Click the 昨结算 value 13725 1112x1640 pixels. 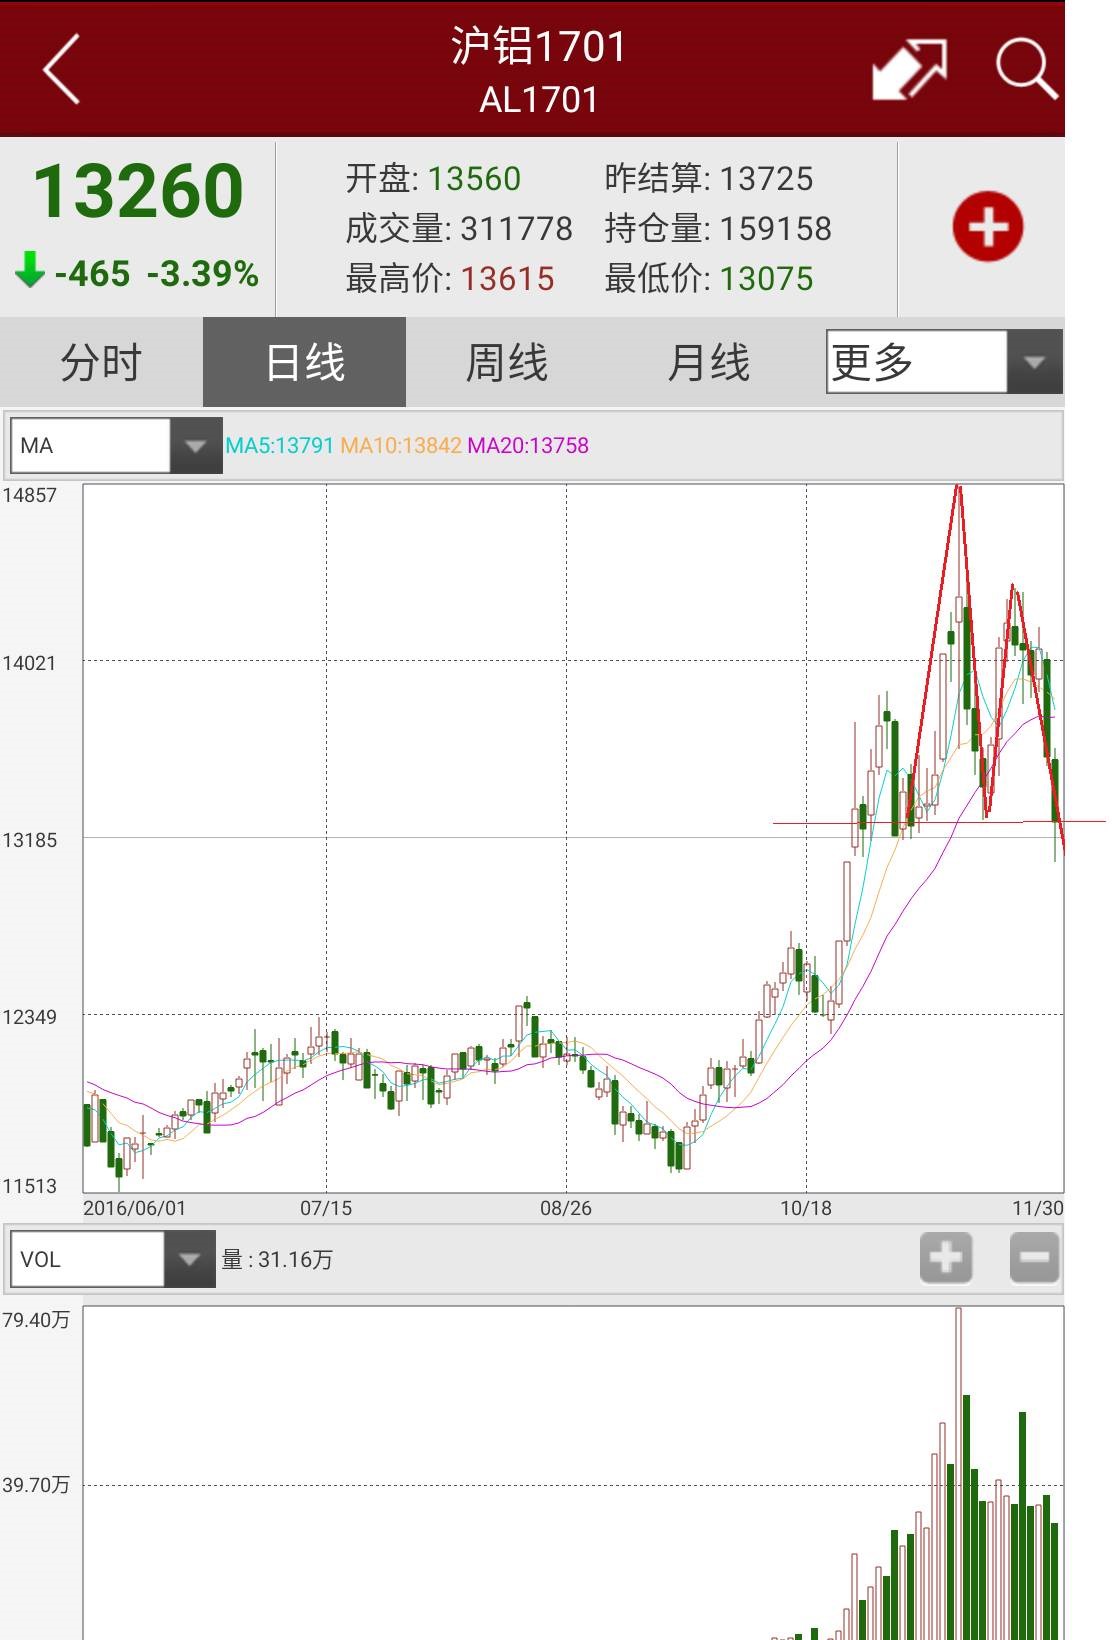pos(766,179)
